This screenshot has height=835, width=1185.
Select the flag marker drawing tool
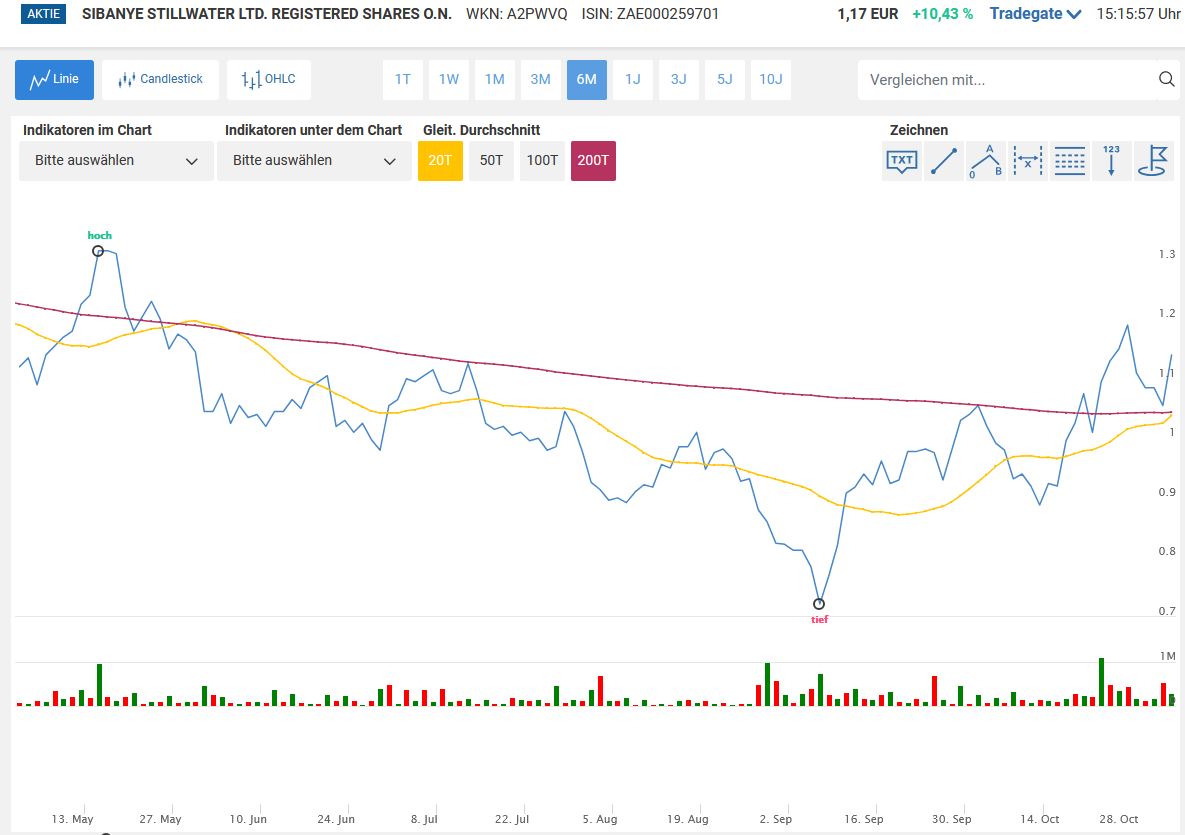coord(1154,161)
